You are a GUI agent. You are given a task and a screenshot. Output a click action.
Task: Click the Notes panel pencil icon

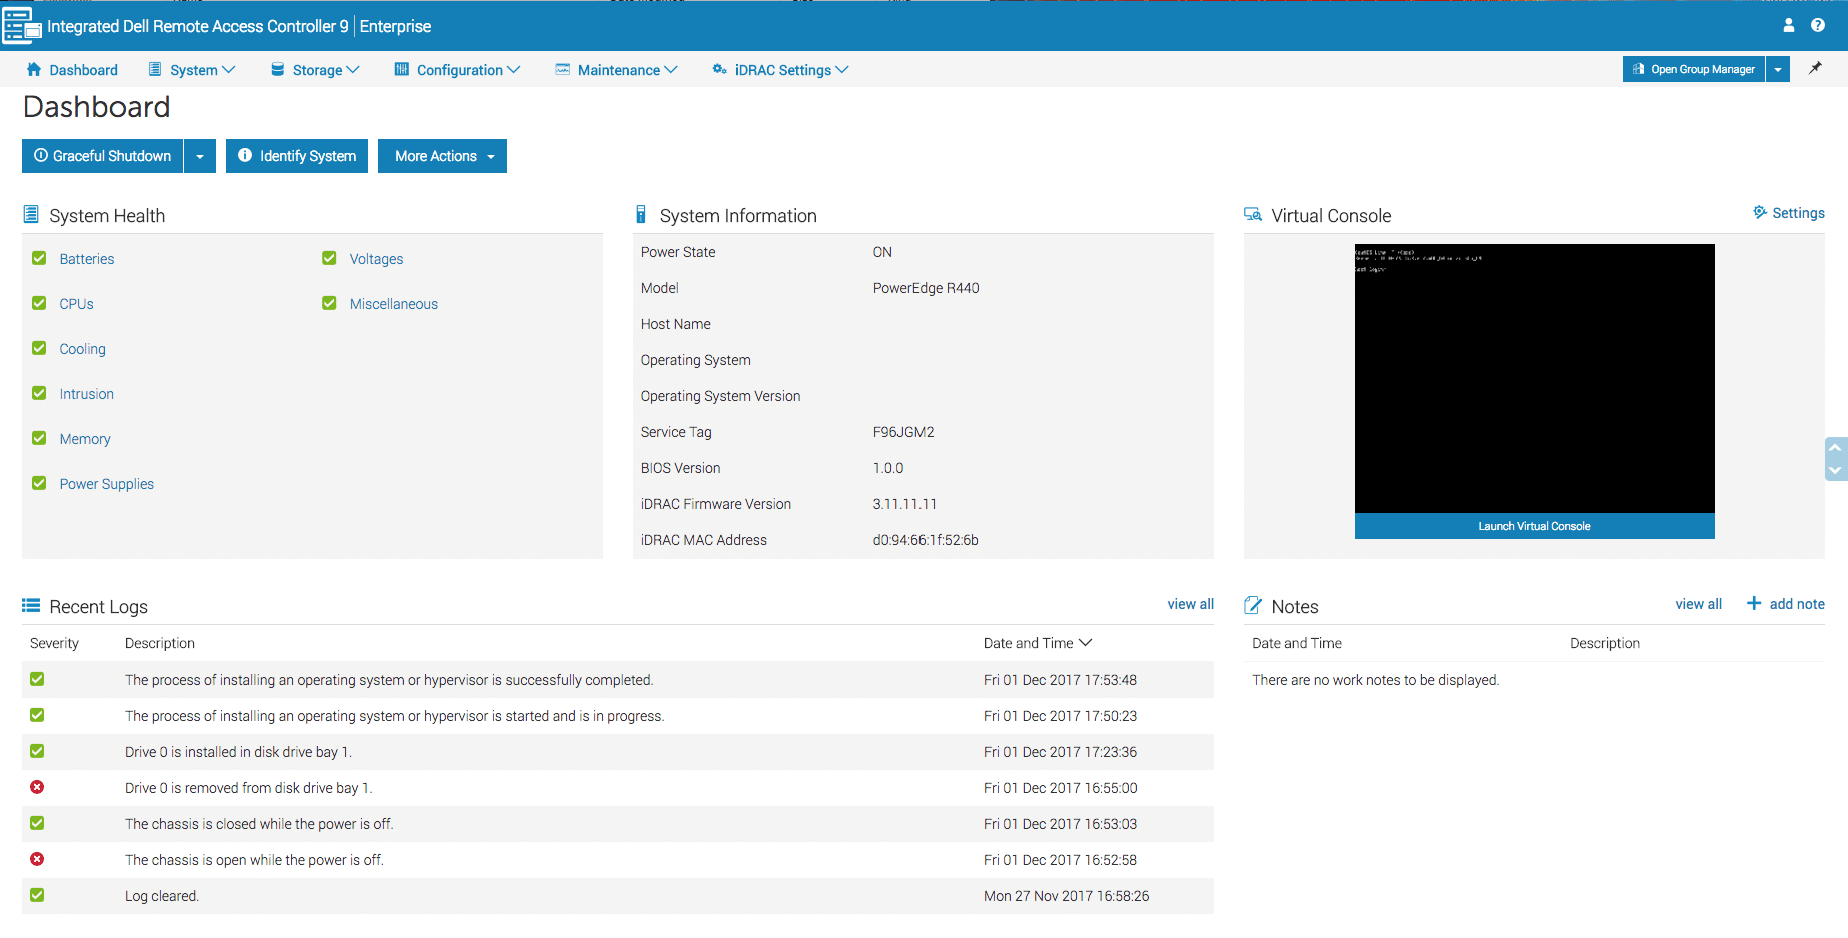pos(1253,604)
